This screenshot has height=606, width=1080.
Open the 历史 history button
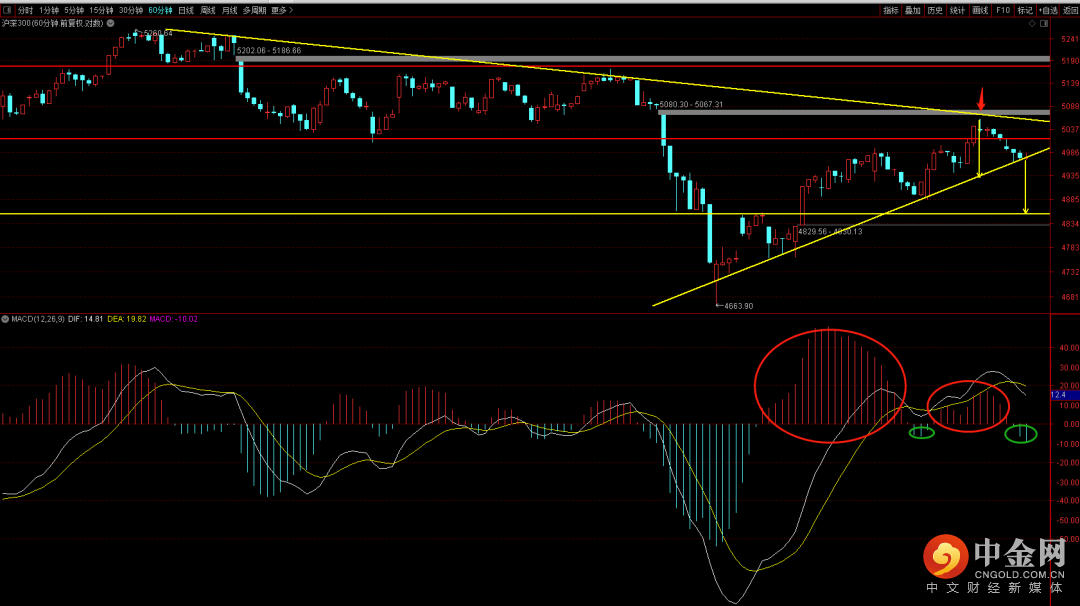click(x=935, y=10)
